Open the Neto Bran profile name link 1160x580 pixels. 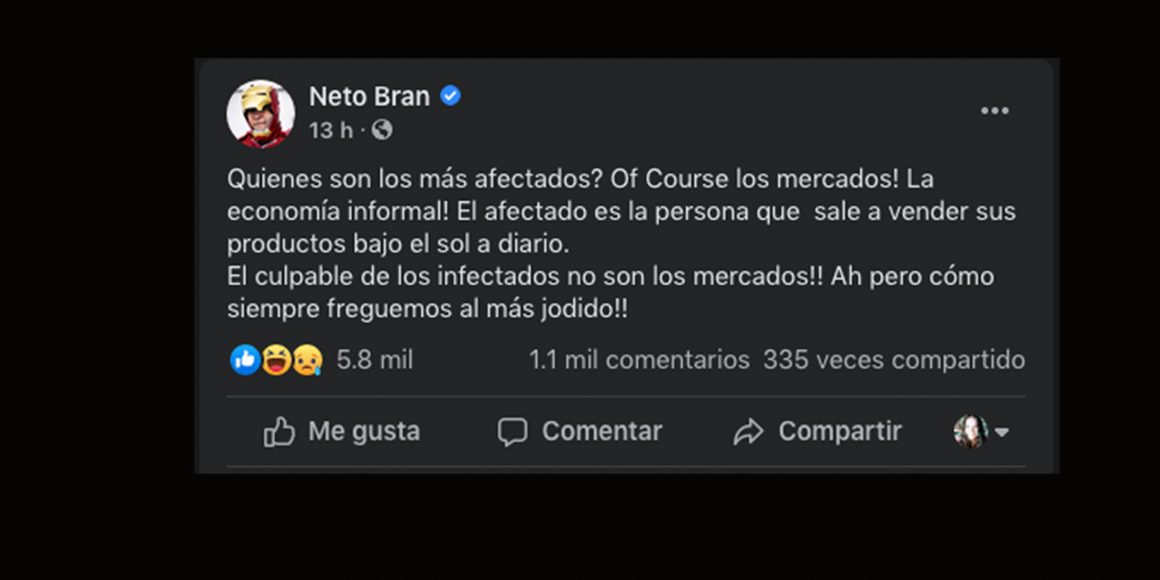(369, 96)
